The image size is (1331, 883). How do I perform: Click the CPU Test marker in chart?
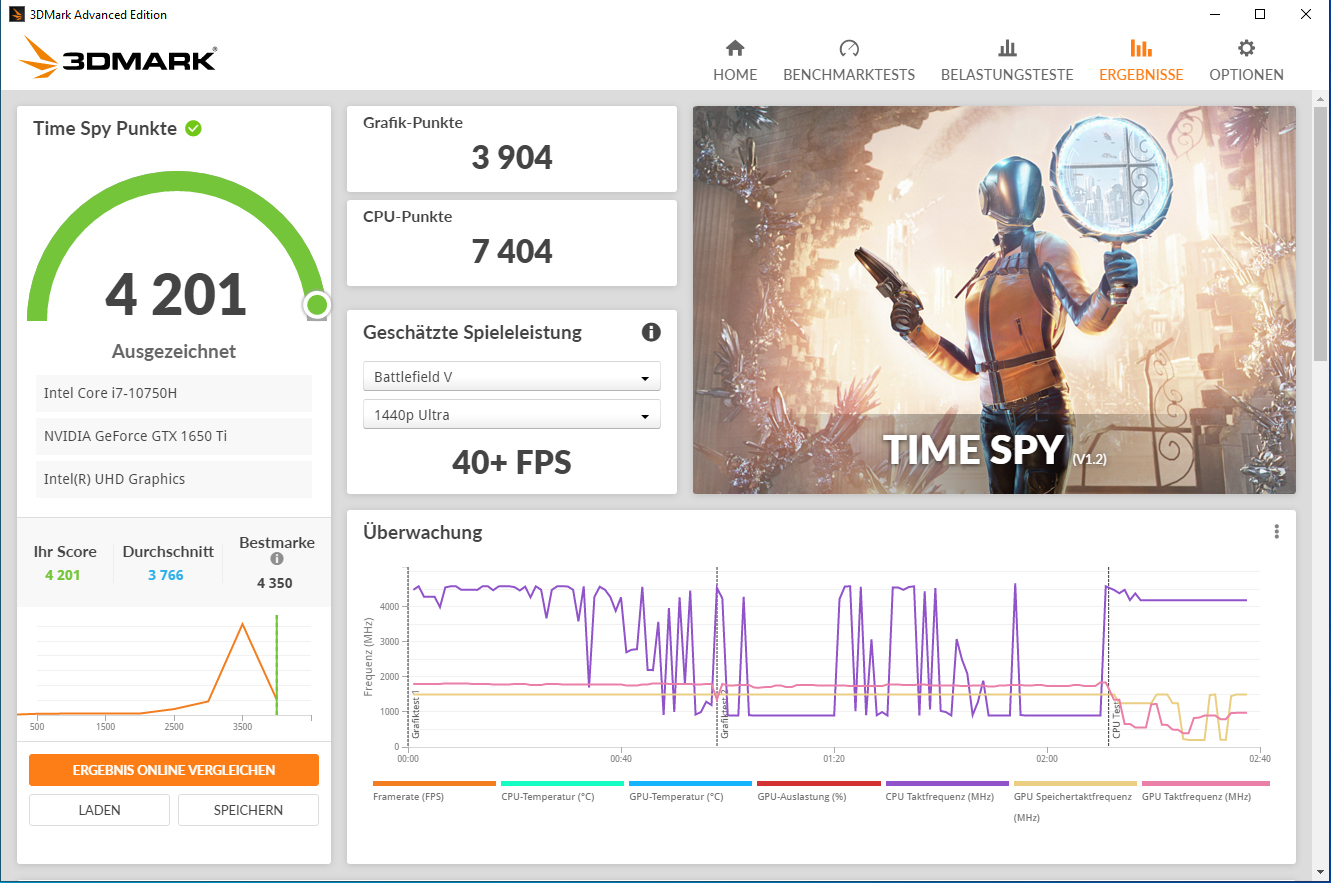coord(1115,721)
